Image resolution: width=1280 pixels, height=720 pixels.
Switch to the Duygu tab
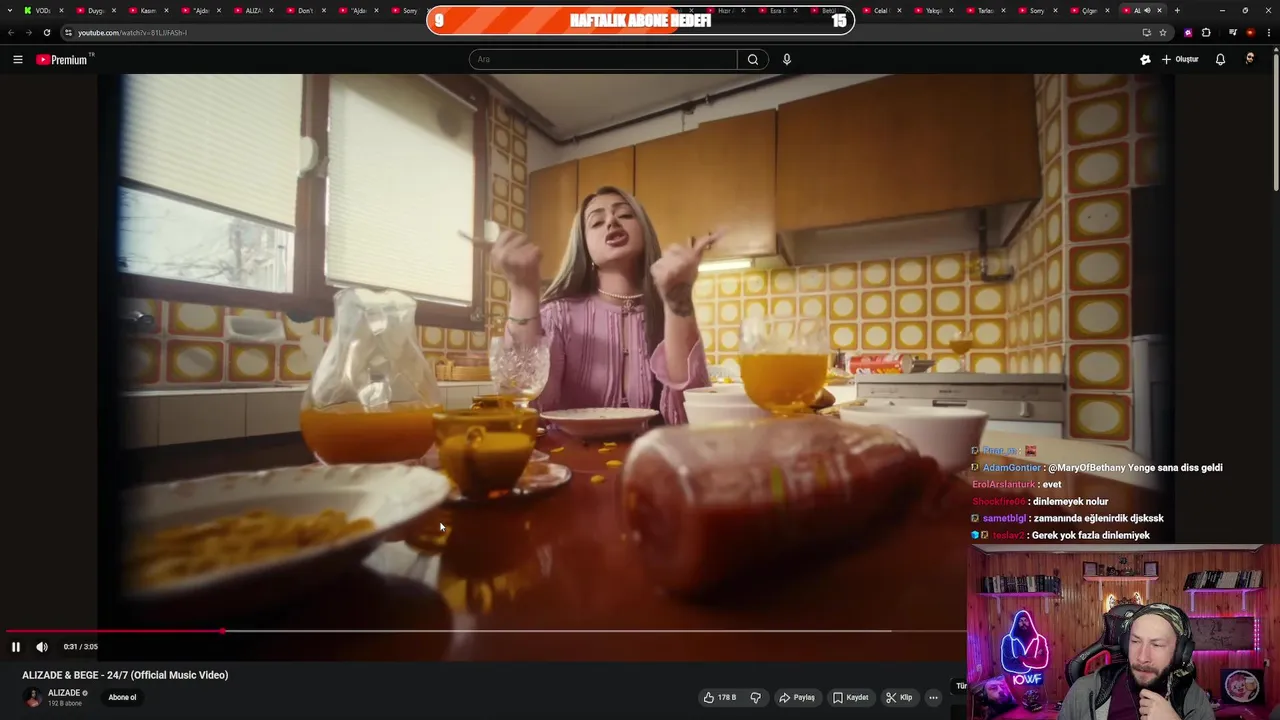[x=95, y=10]
